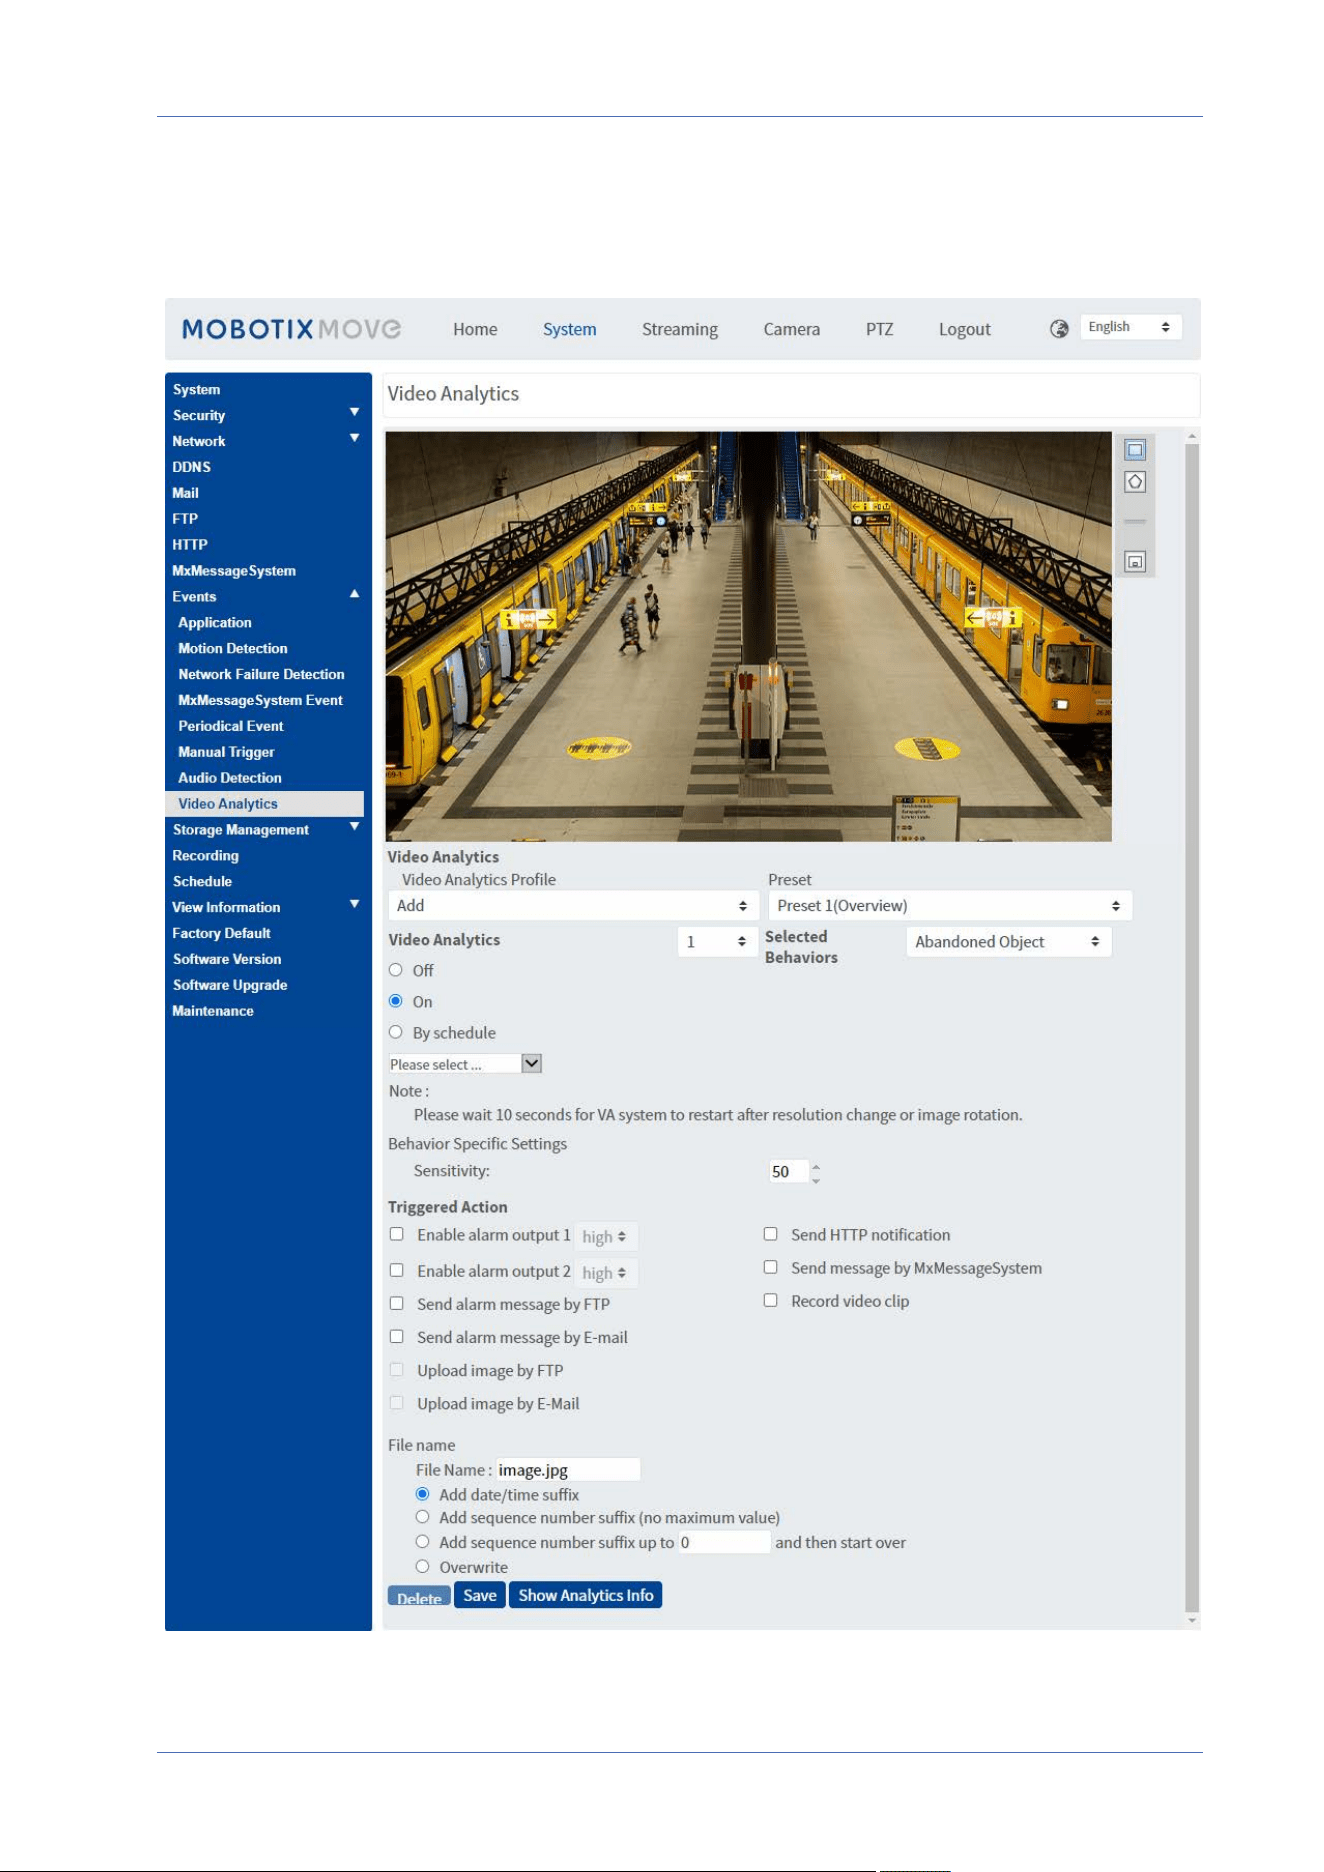
Task: Click the File Name input field
Action: (567, 1469)
